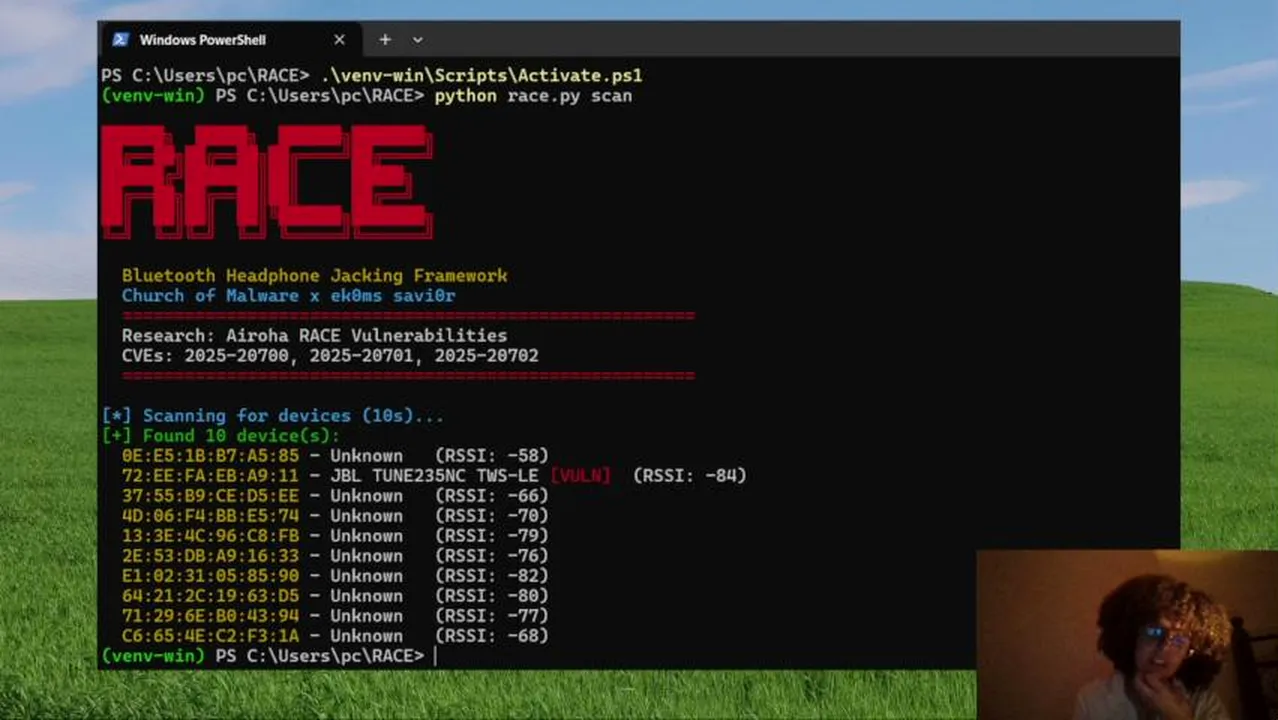
Task: Click 'Research: Airoha RACE Vulnerabilities' line
Action: point(314,336)
